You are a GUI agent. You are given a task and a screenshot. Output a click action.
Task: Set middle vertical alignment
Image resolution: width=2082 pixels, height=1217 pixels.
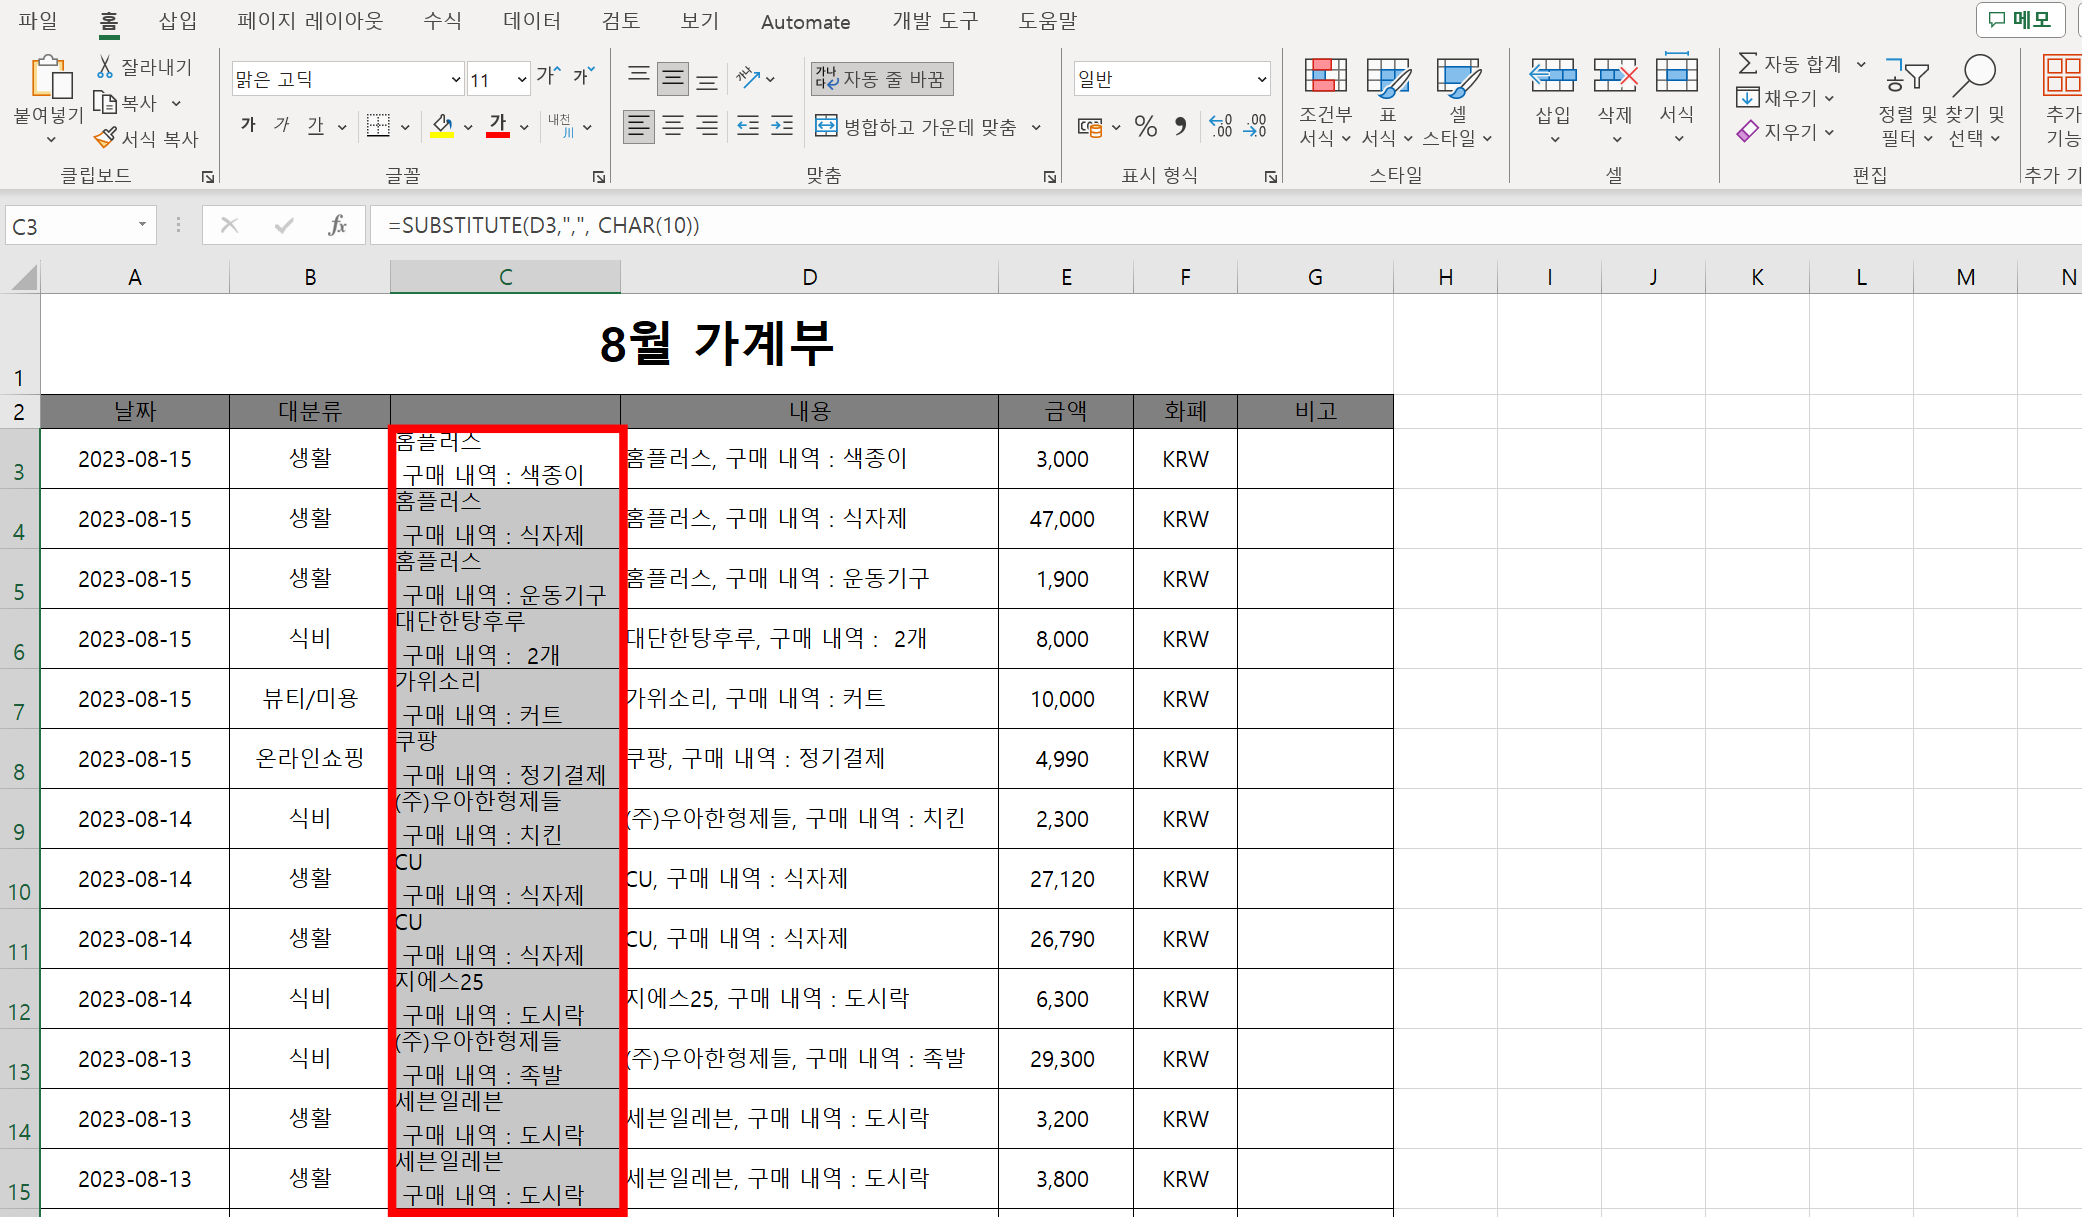click(x=673, y=78)
